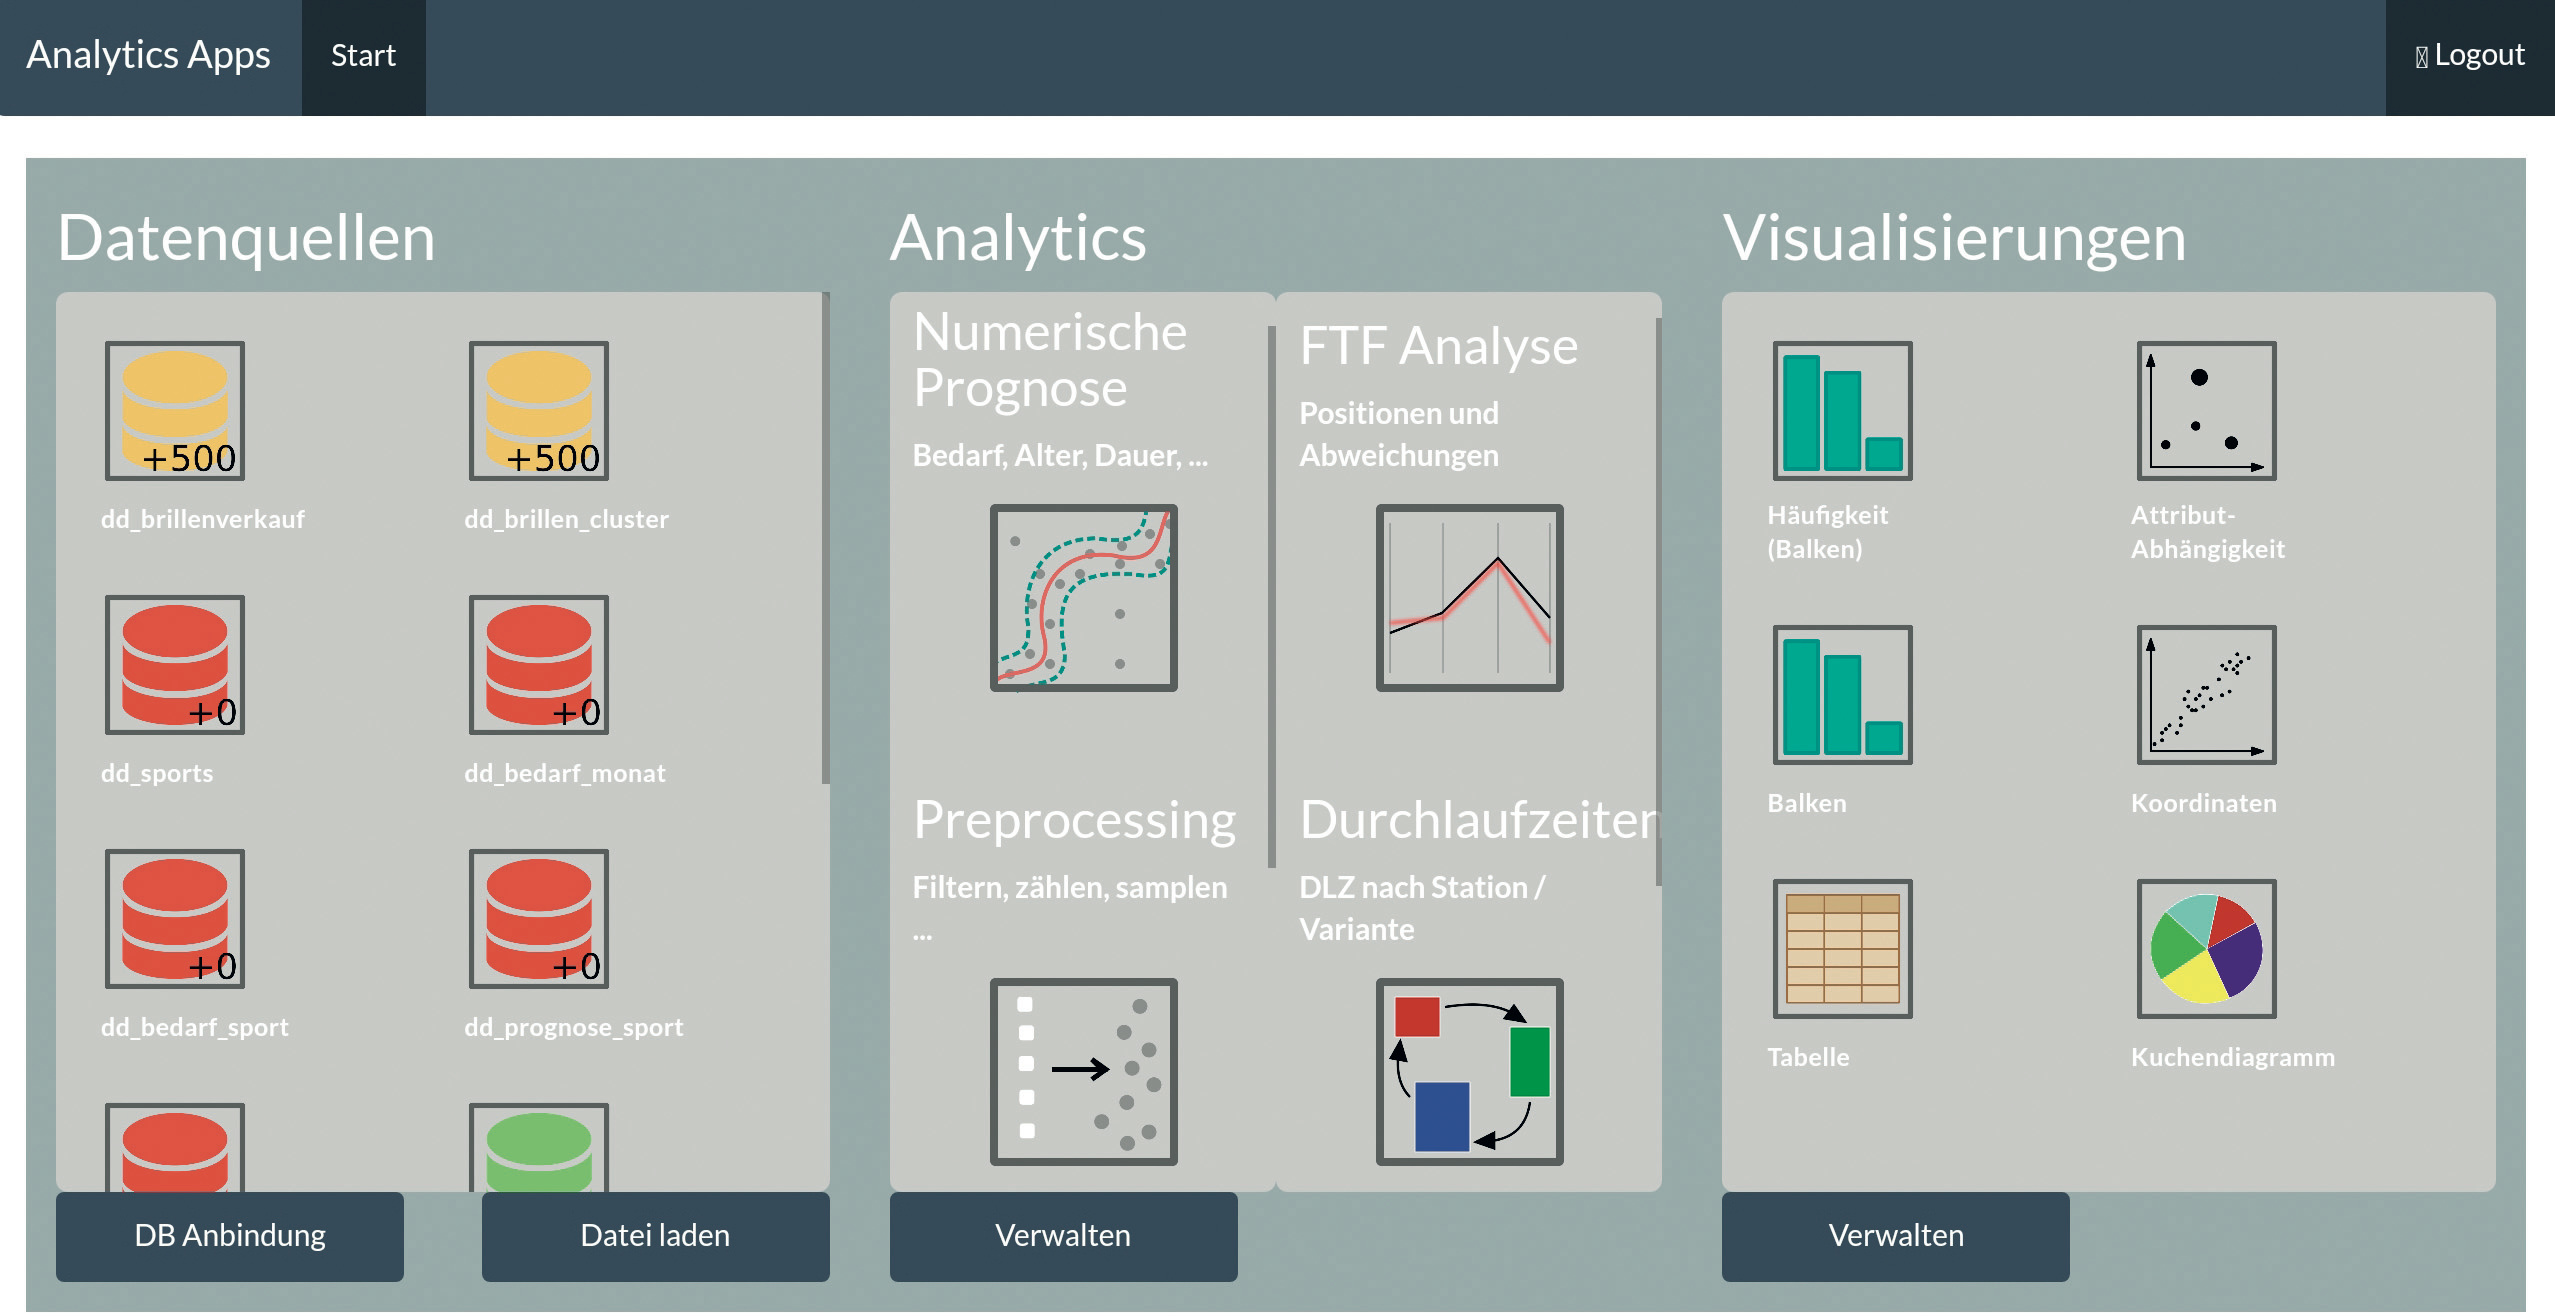Choose the Koordinaten scatter plot icon

tap(2206, 695)
